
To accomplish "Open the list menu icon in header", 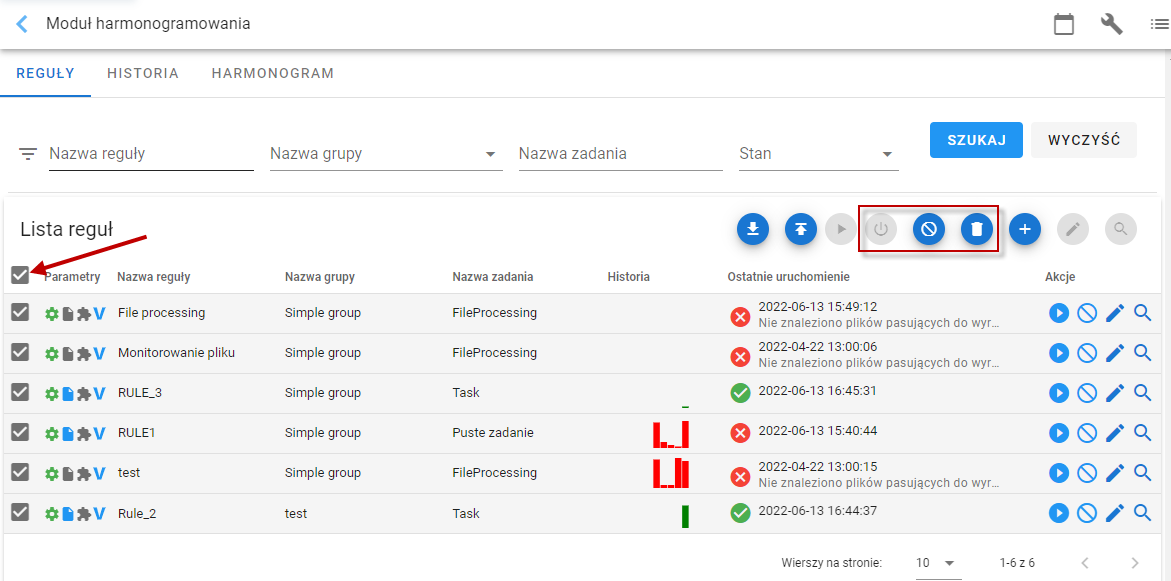I will tap(1160, 24).
